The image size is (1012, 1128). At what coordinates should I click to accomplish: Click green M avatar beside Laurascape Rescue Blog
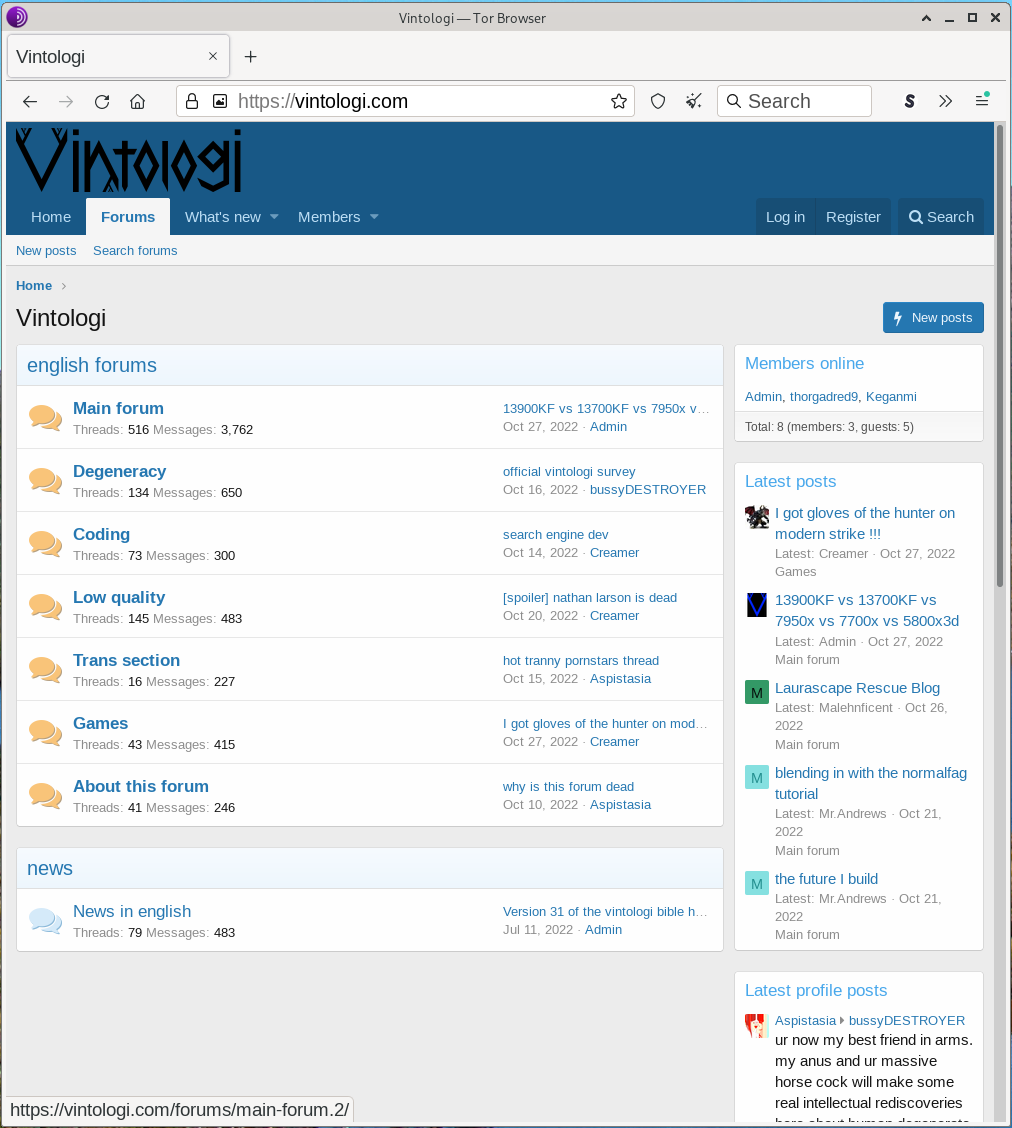click(757, 692)
